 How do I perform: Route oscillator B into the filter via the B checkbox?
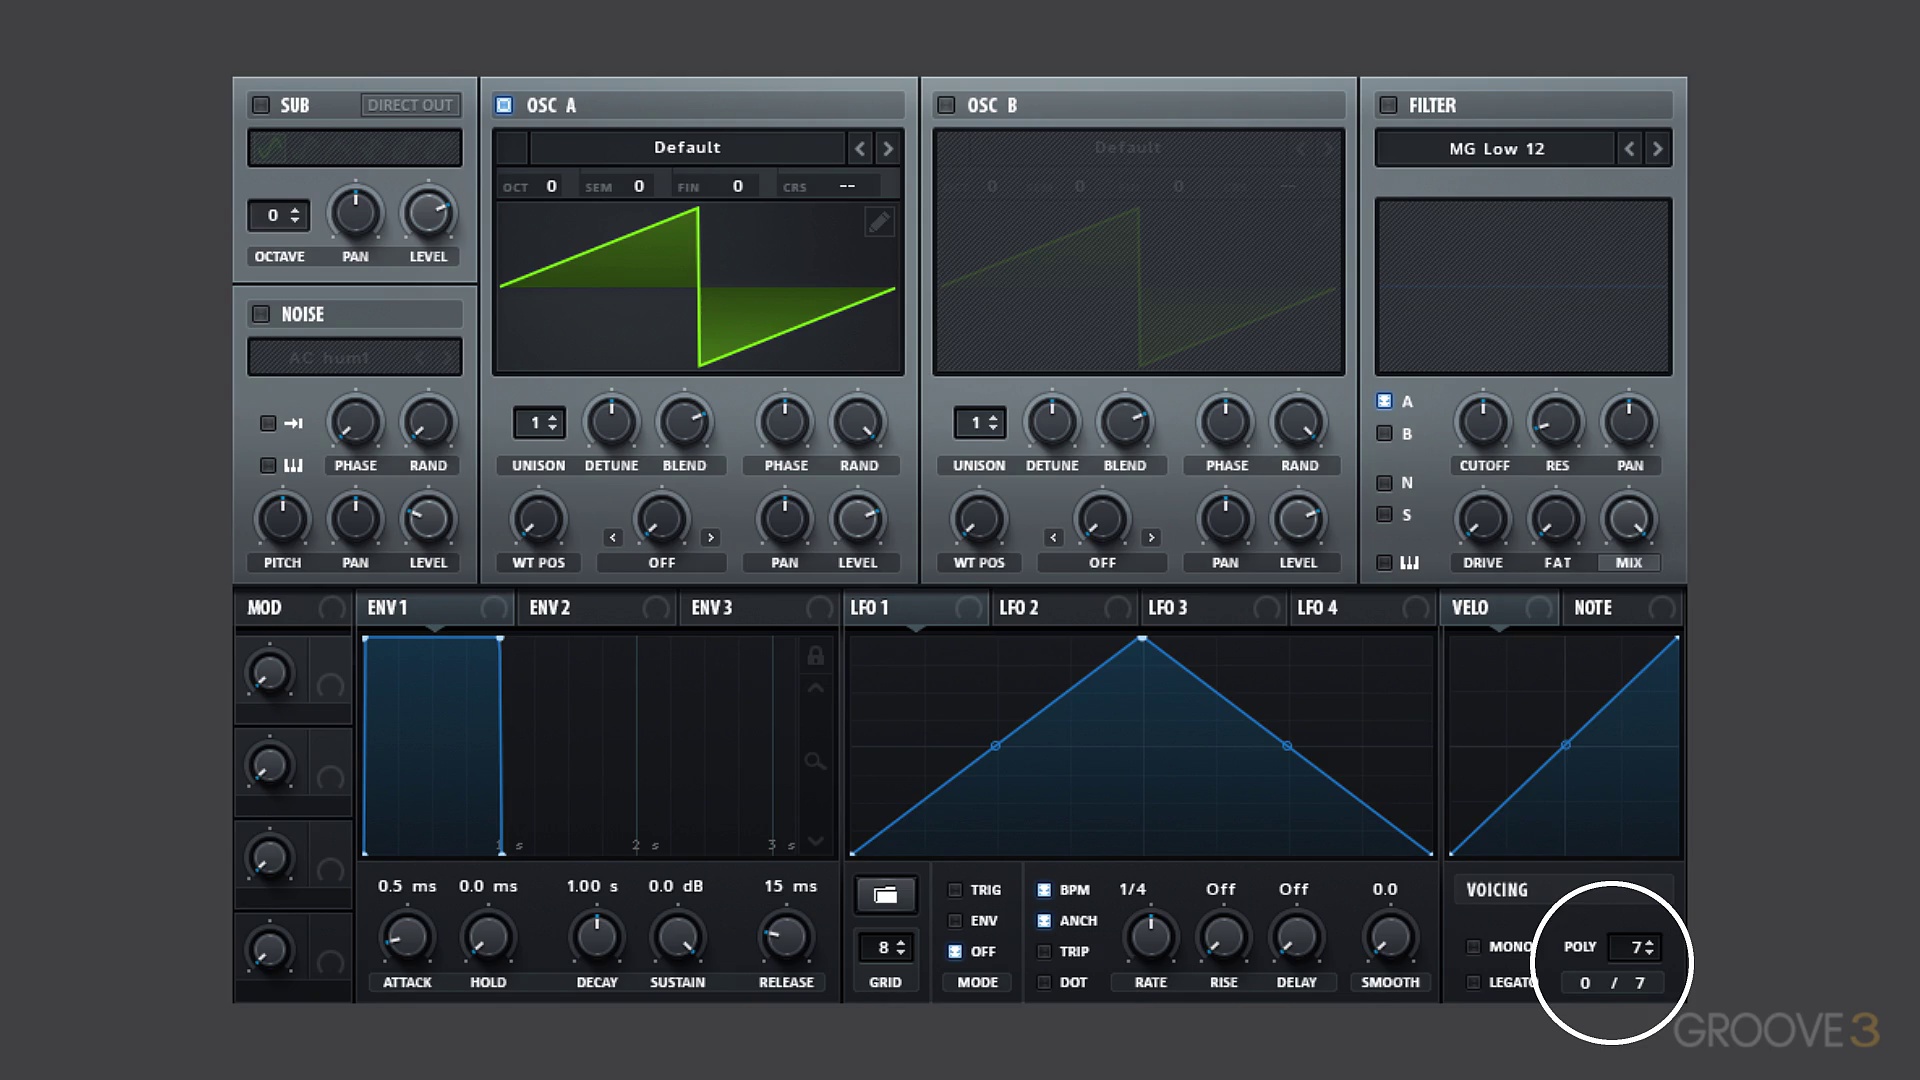click(1385, 433)
